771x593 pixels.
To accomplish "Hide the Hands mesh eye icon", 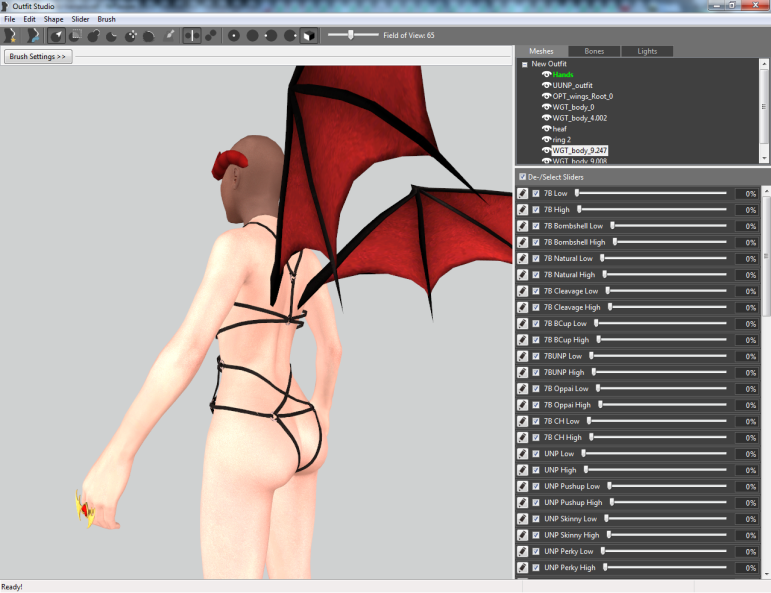I will click(x=546, y=74).
